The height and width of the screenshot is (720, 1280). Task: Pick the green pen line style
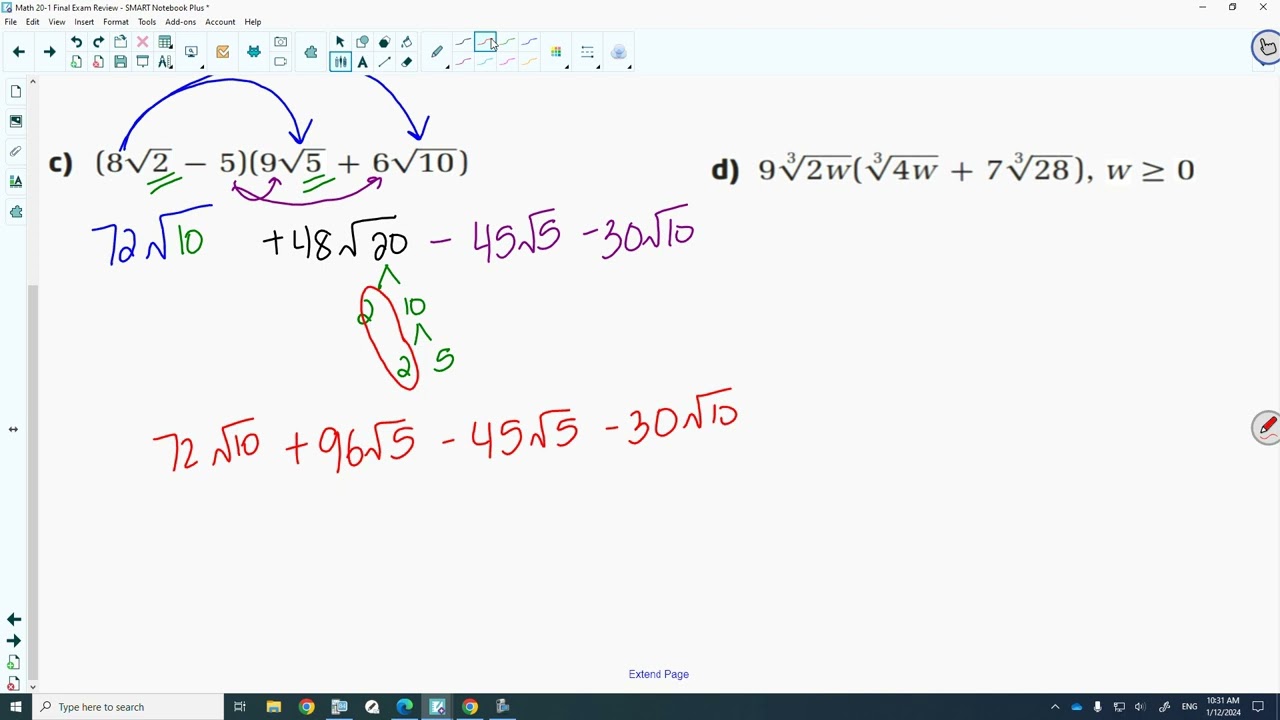(508, 42)
